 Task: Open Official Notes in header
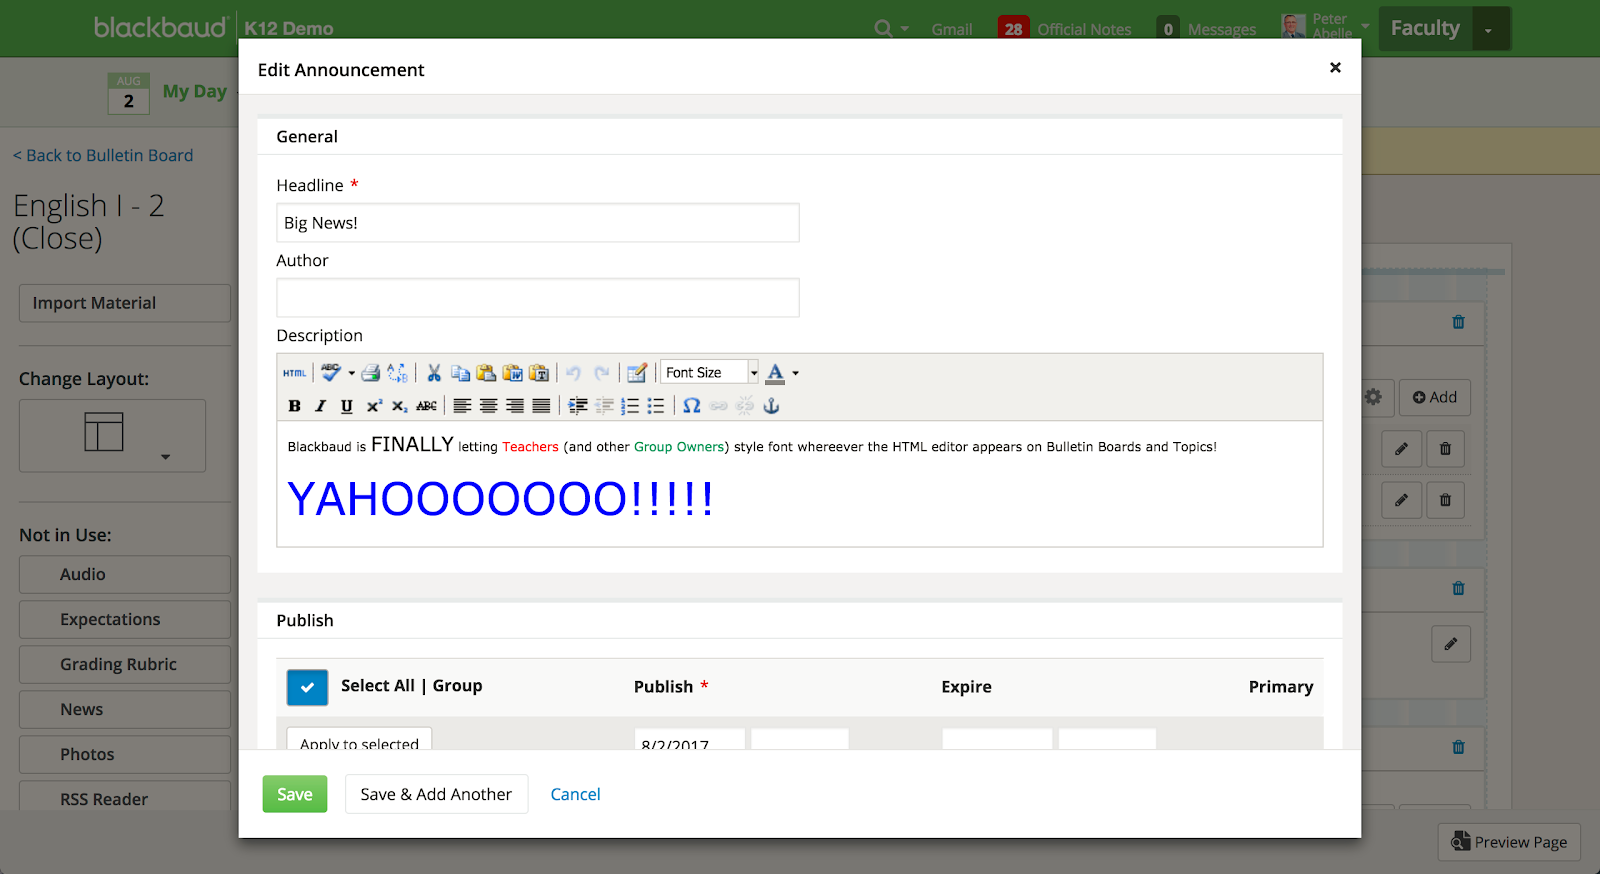[1065, 30]
